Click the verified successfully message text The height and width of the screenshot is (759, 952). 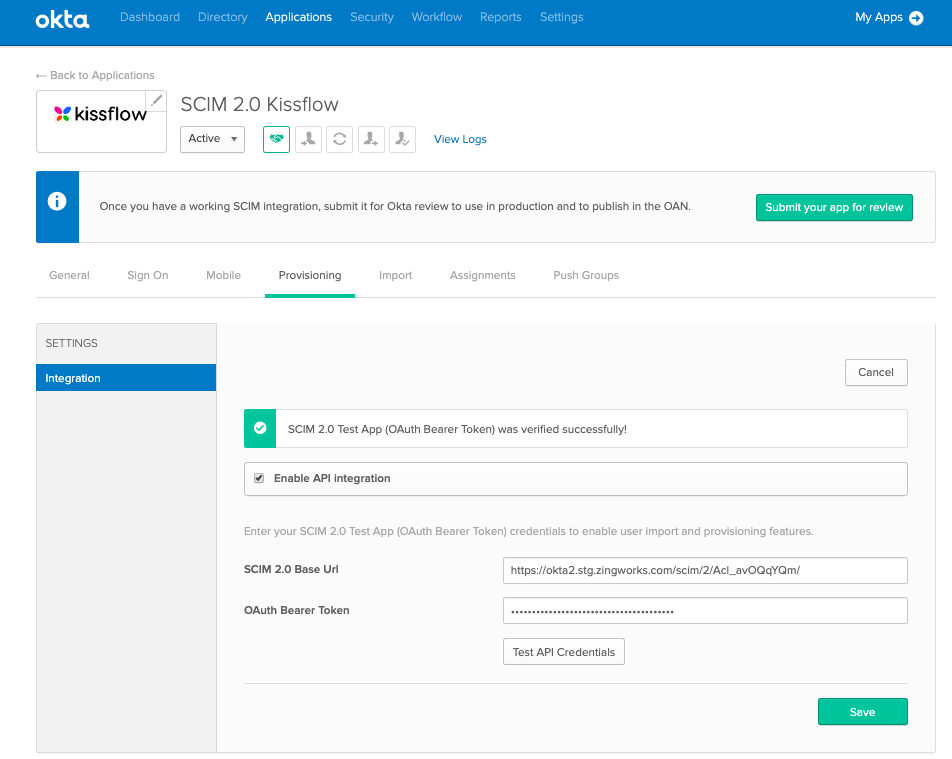coord(457,429)
